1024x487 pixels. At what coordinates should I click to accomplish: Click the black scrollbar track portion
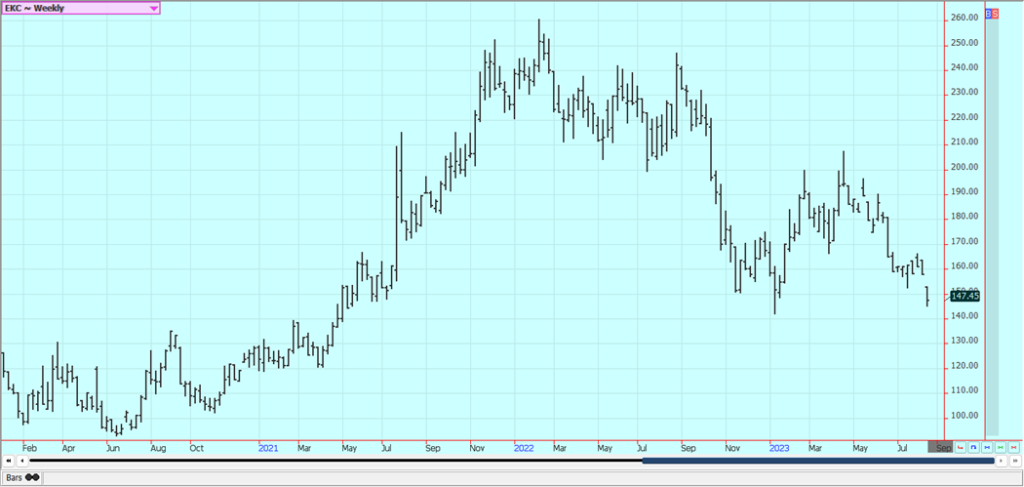pyautogui.click(x=336, y=460)
